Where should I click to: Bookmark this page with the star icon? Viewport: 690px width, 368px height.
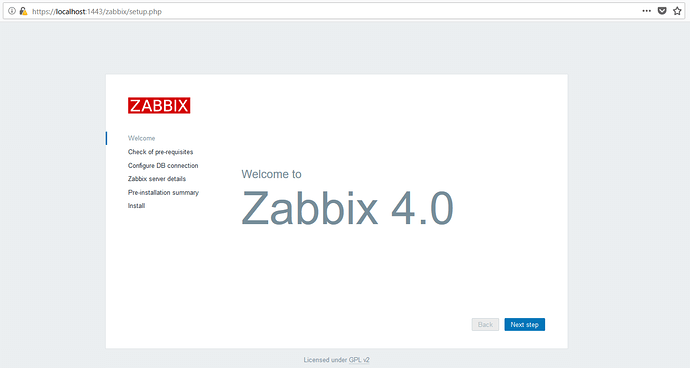[x=677, y=11]
